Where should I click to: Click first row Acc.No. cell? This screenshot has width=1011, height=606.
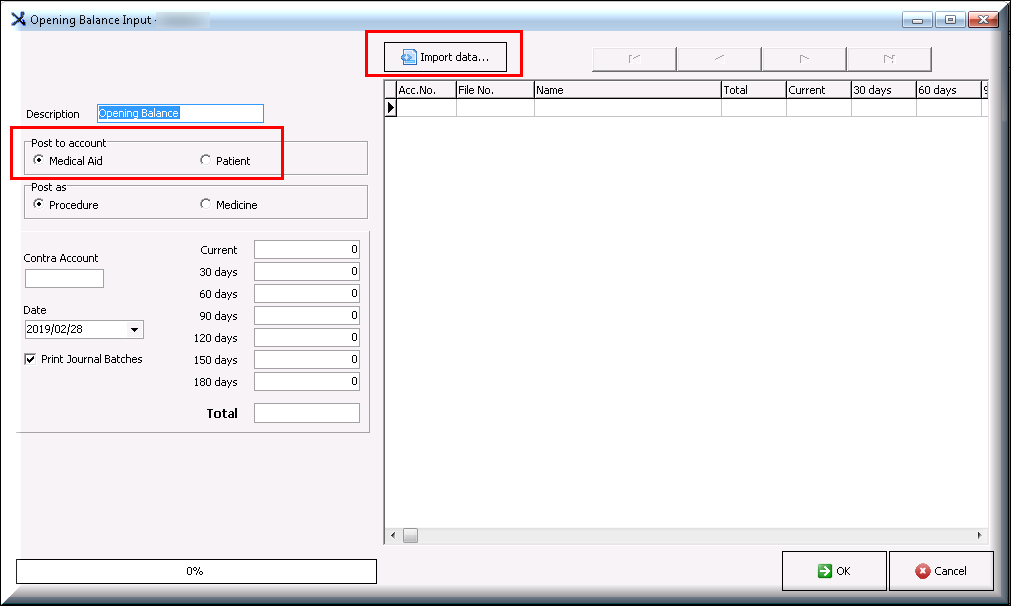click(426, 108)
